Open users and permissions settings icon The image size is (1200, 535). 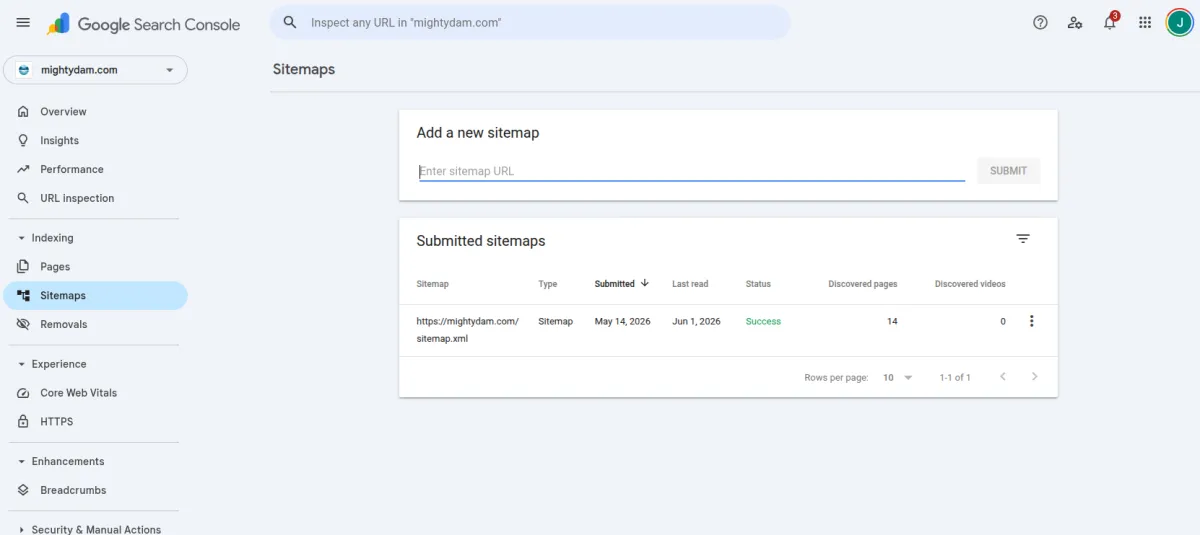(1075, 22)
